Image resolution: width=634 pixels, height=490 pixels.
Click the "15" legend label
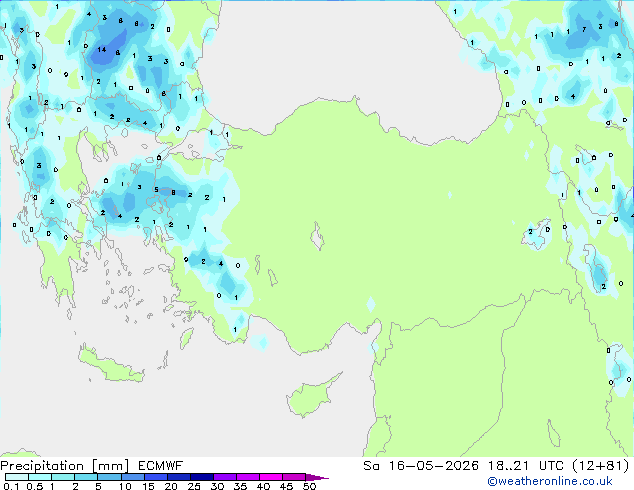(x=148, y=486)
